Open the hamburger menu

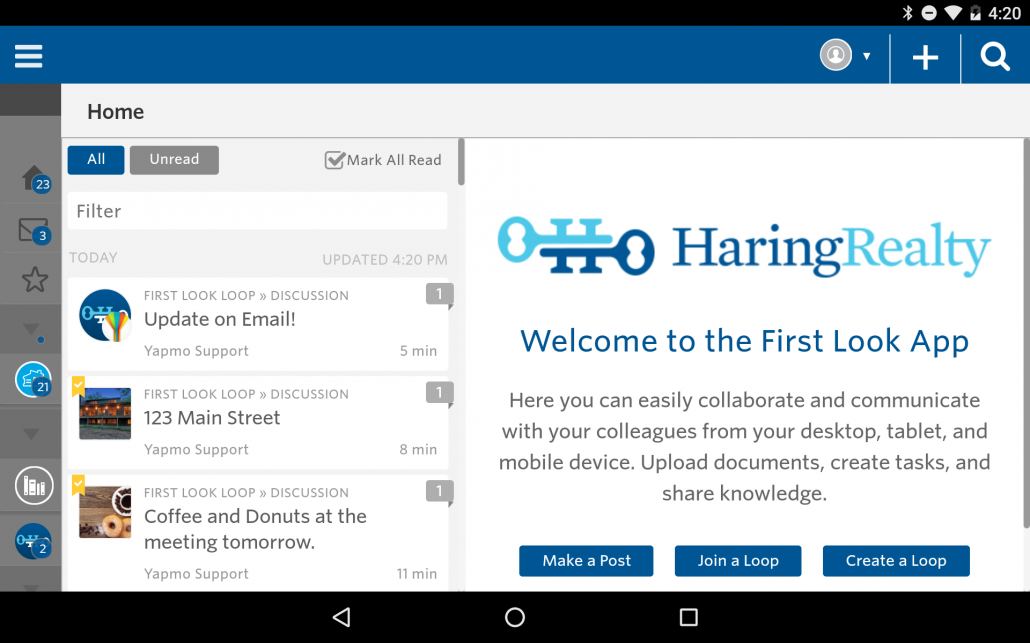[29, 56]
